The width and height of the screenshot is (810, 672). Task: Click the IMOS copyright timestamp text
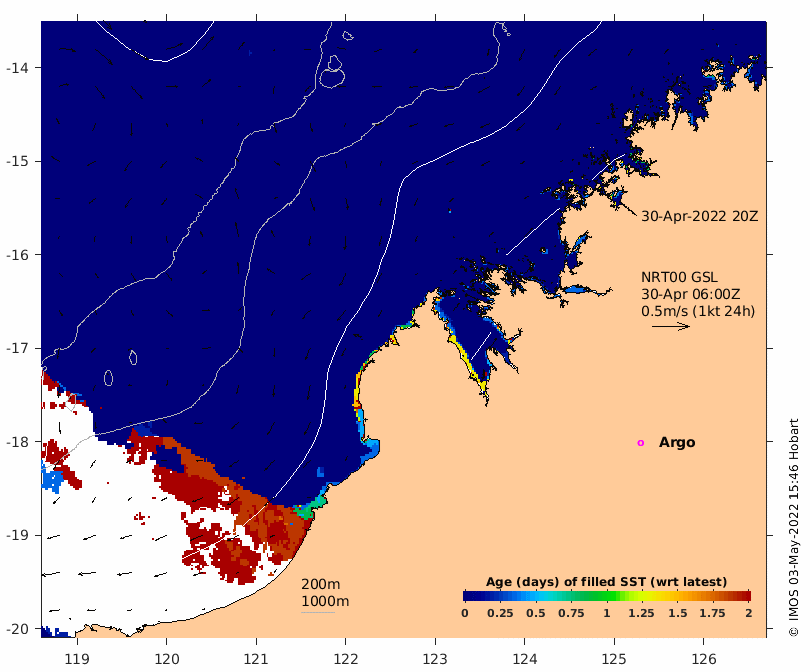coord(793,527)
